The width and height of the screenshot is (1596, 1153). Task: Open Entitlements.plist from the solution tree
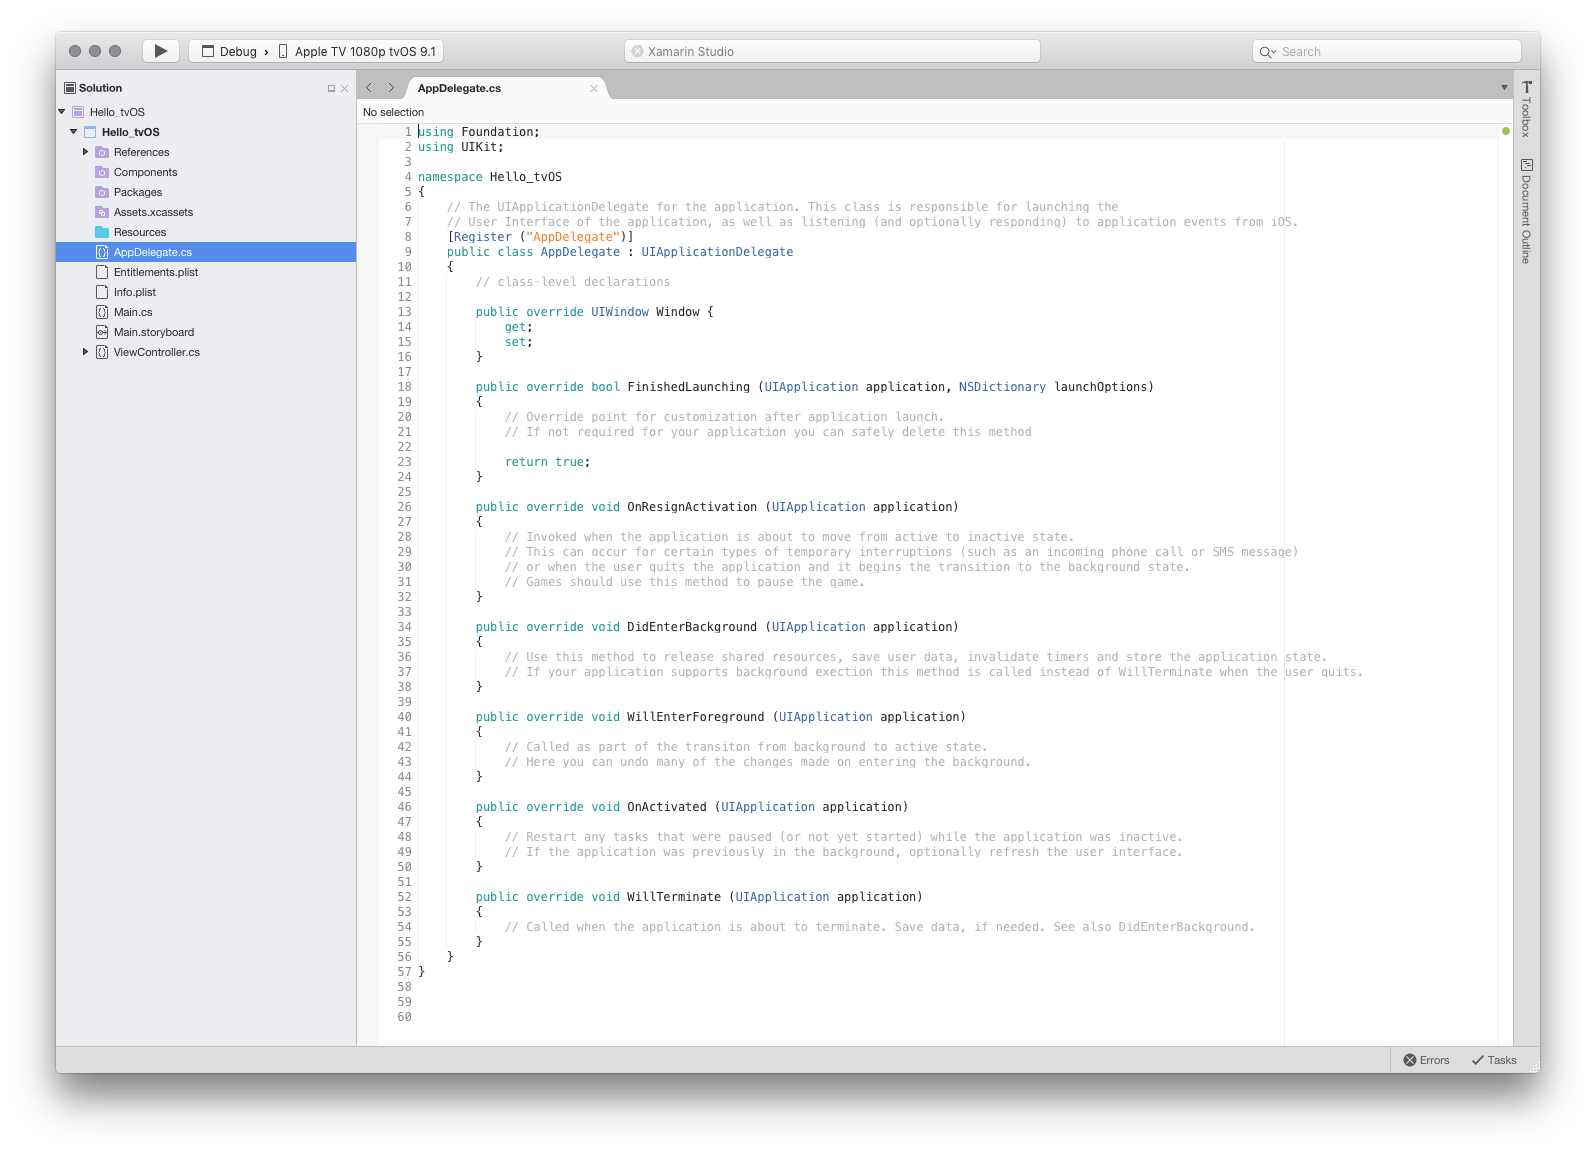(x=156, y=272)
